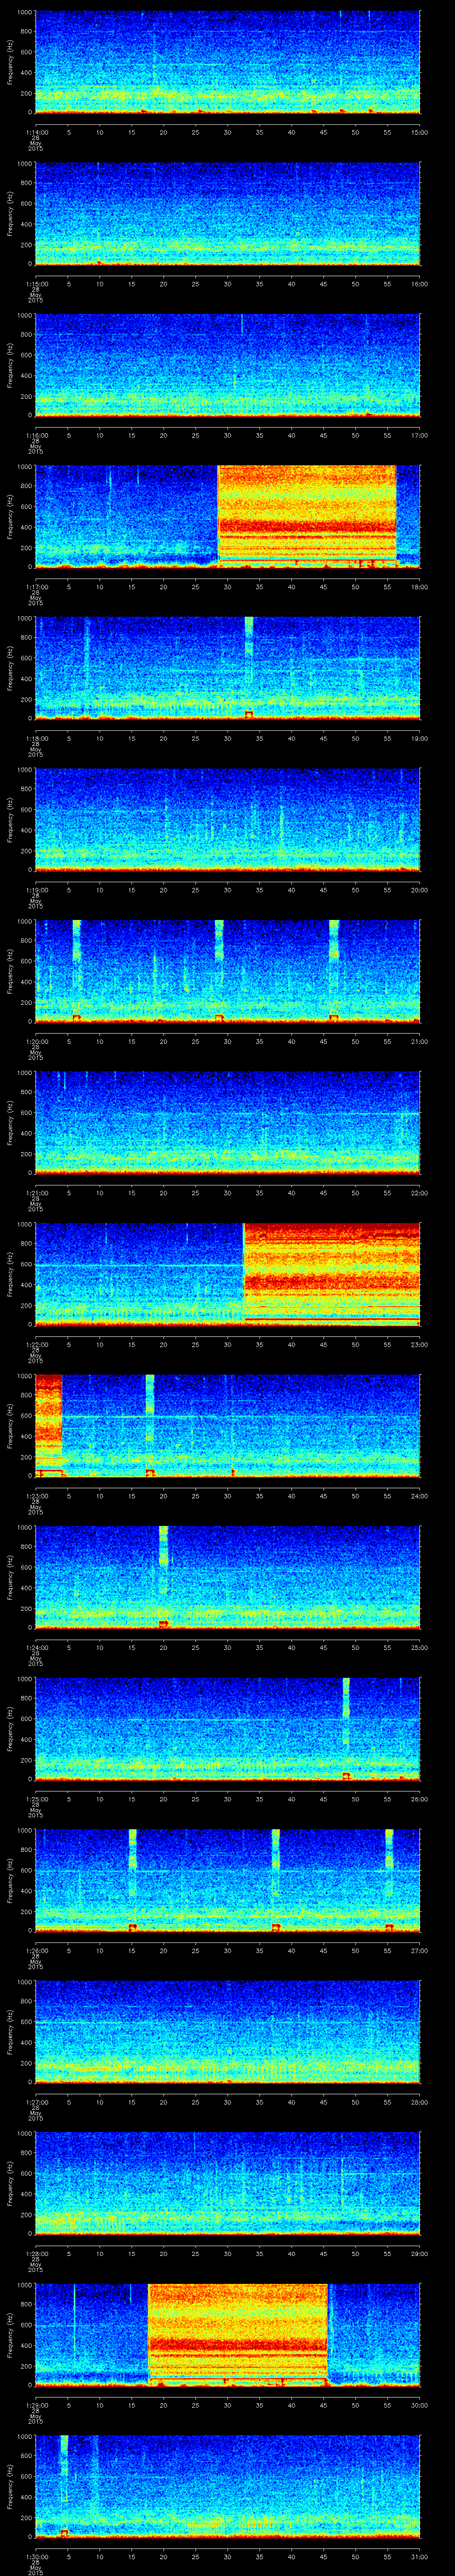This screenshot has height=2576, width=455.
Task: Click the 1:14:00 start time label
Action: click(36, 132)
